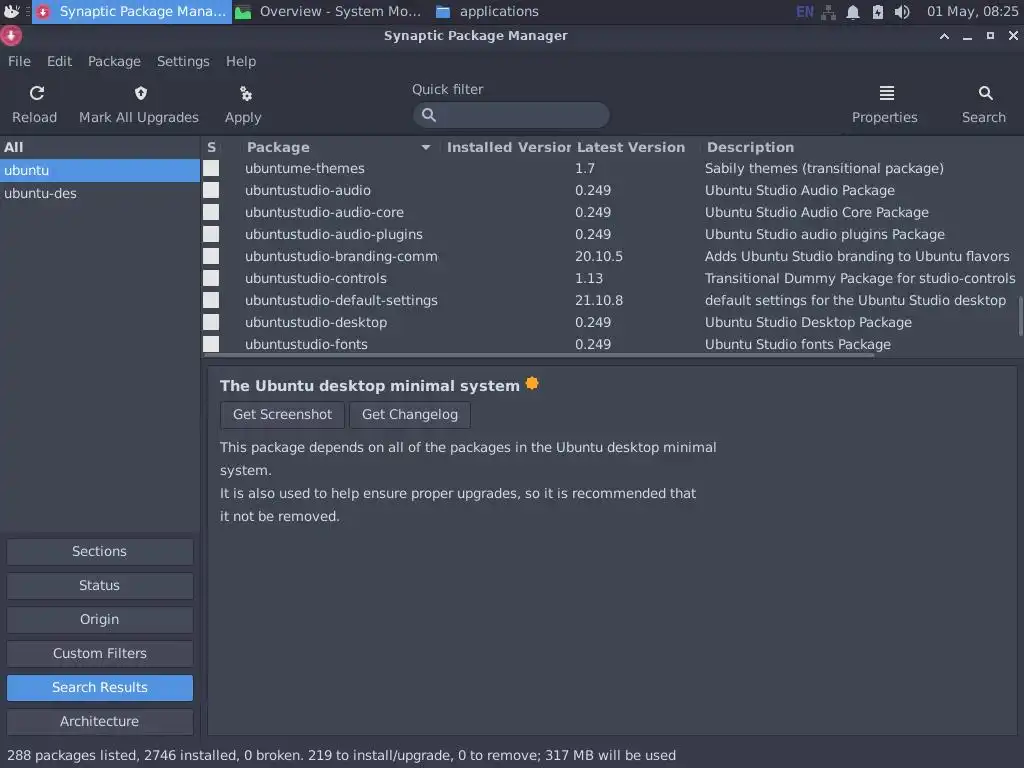
Task: Click the battery power tray icon
Action: point(878,12)
